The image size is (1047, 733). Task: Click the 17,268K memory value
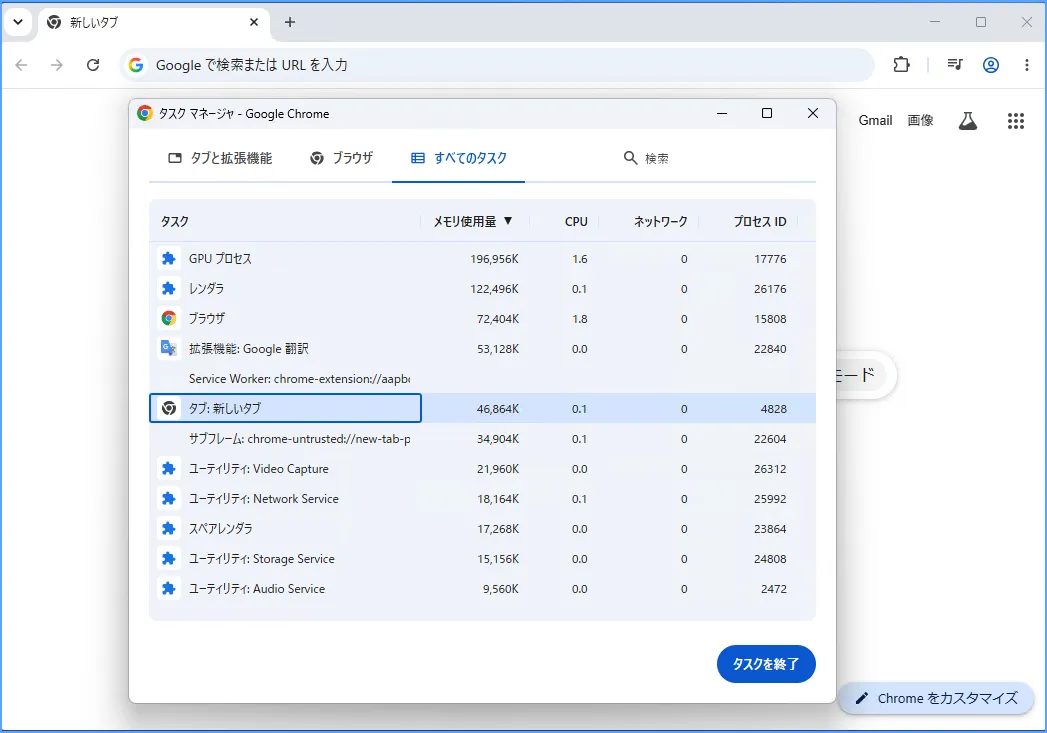coord(497,529)
